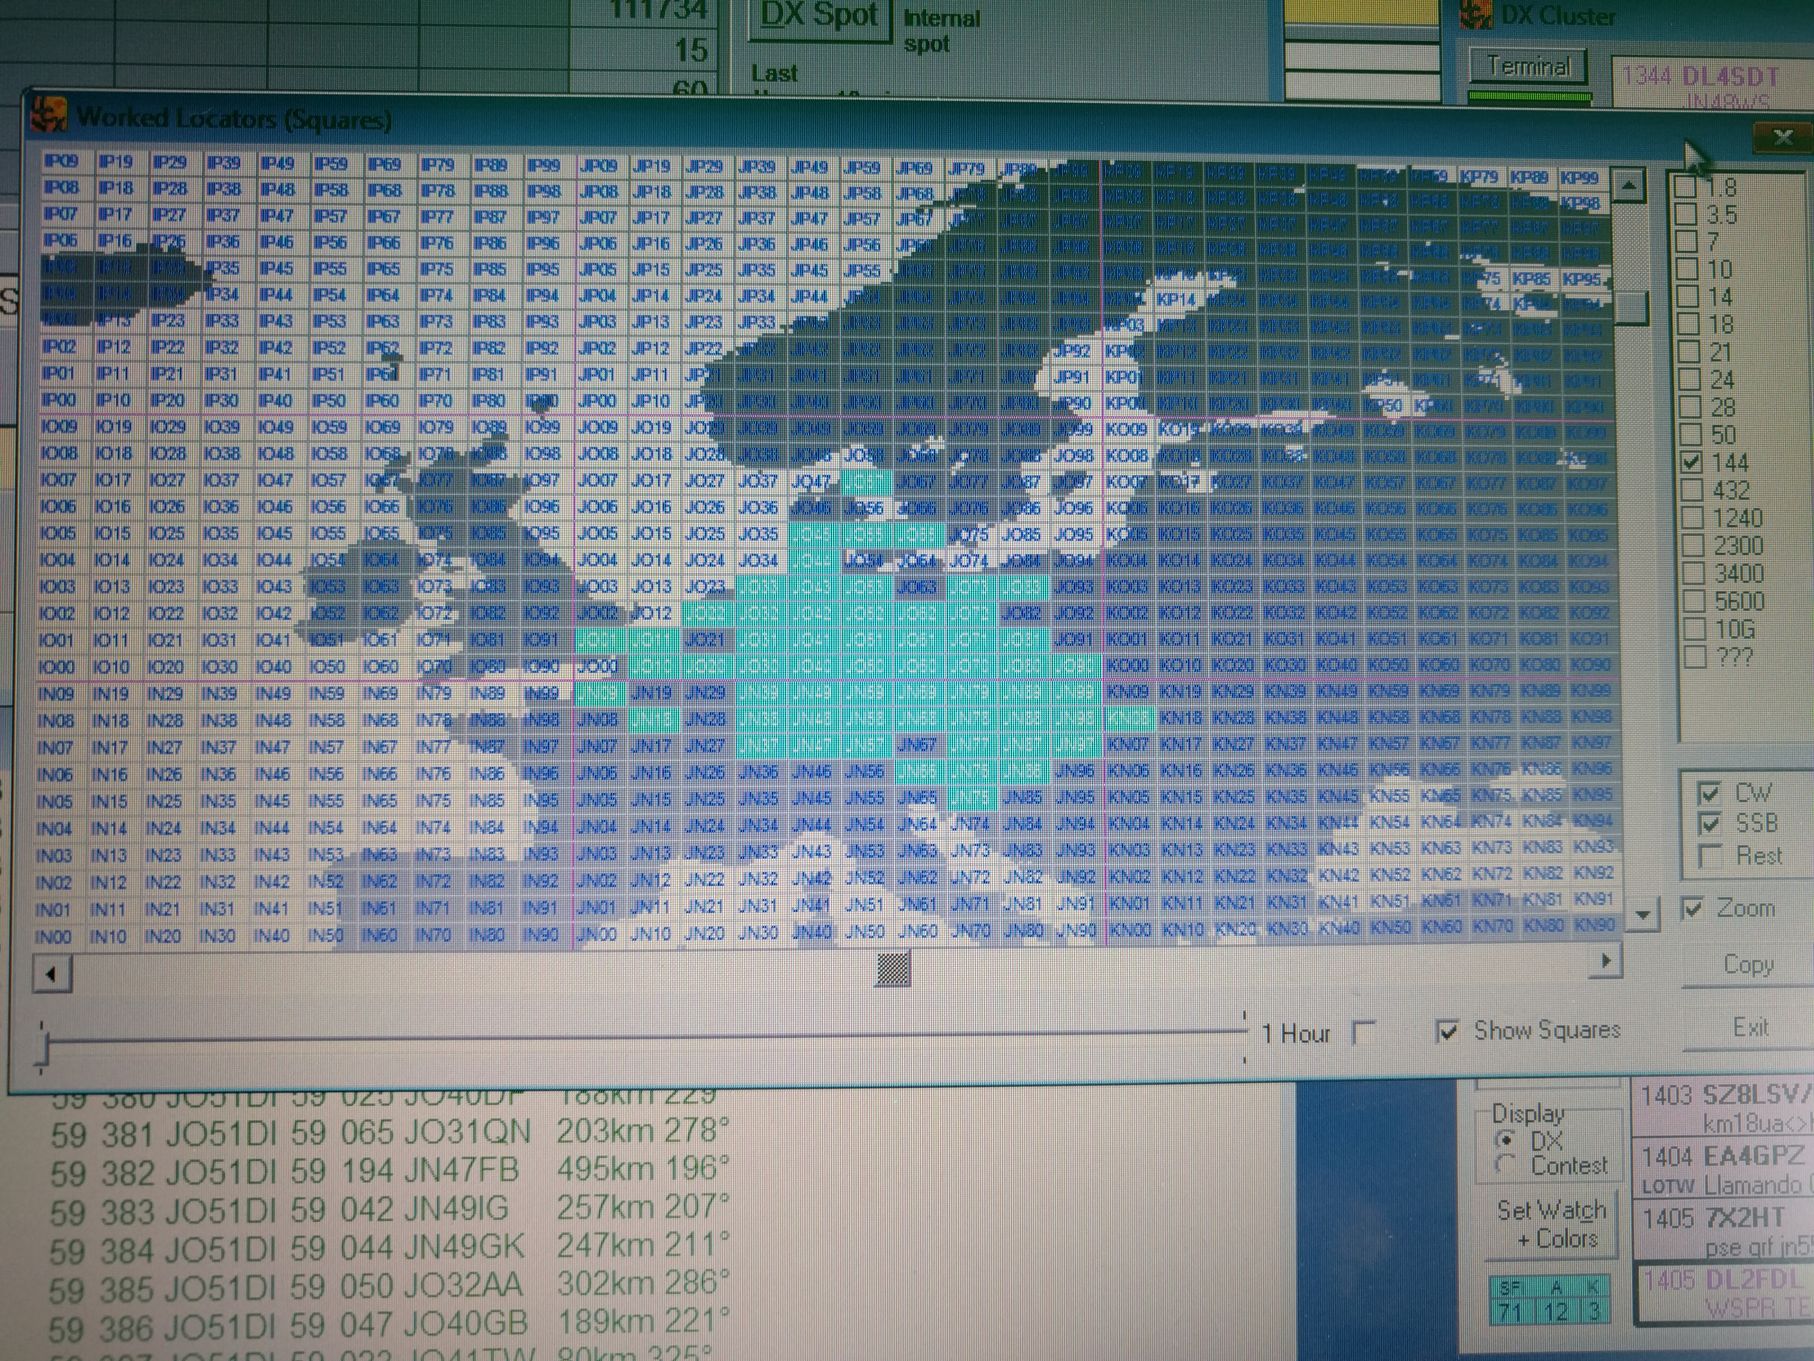The height and width of the screenshot is (1361, 1814).
Task: Click the horizontal scrollbar thumb below the map
Action: coord(892,968)
